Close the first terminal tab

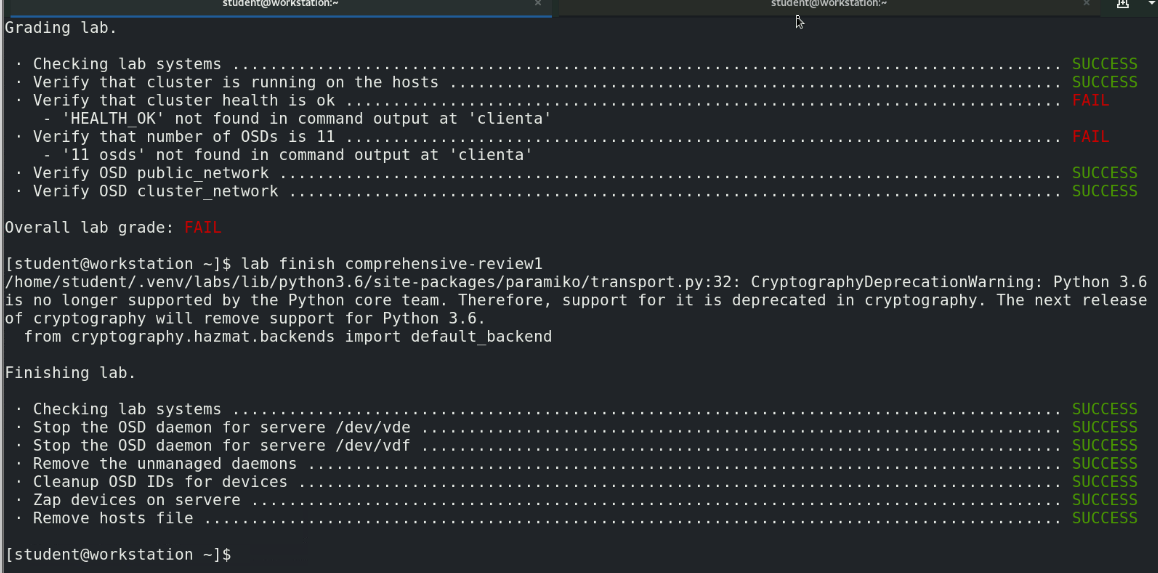coord(538,4)
